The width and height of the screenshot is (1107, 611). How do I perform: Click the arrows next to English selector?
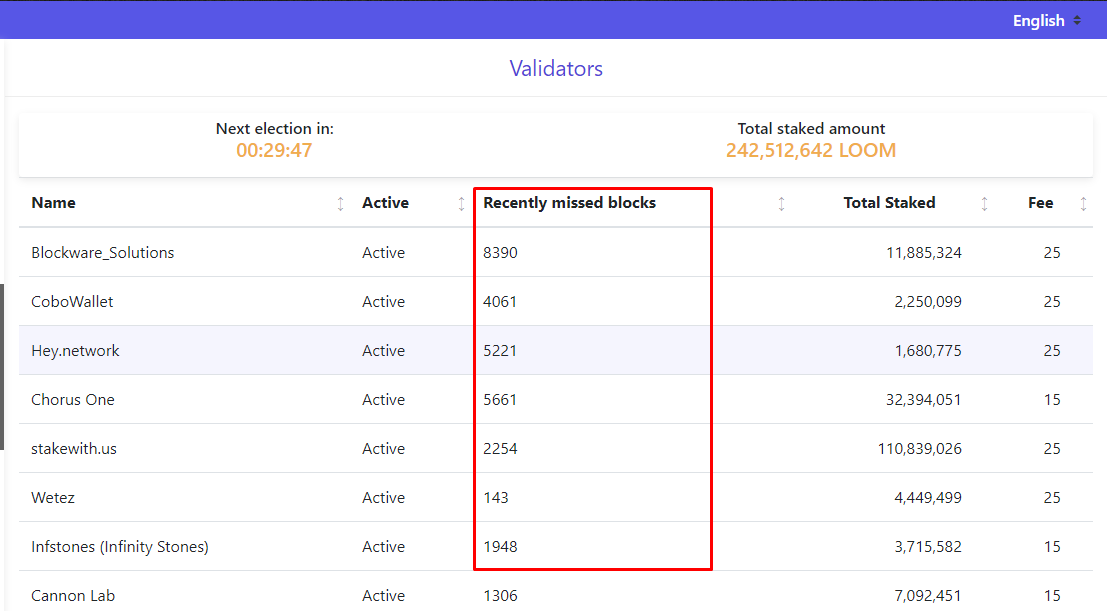1078,20
